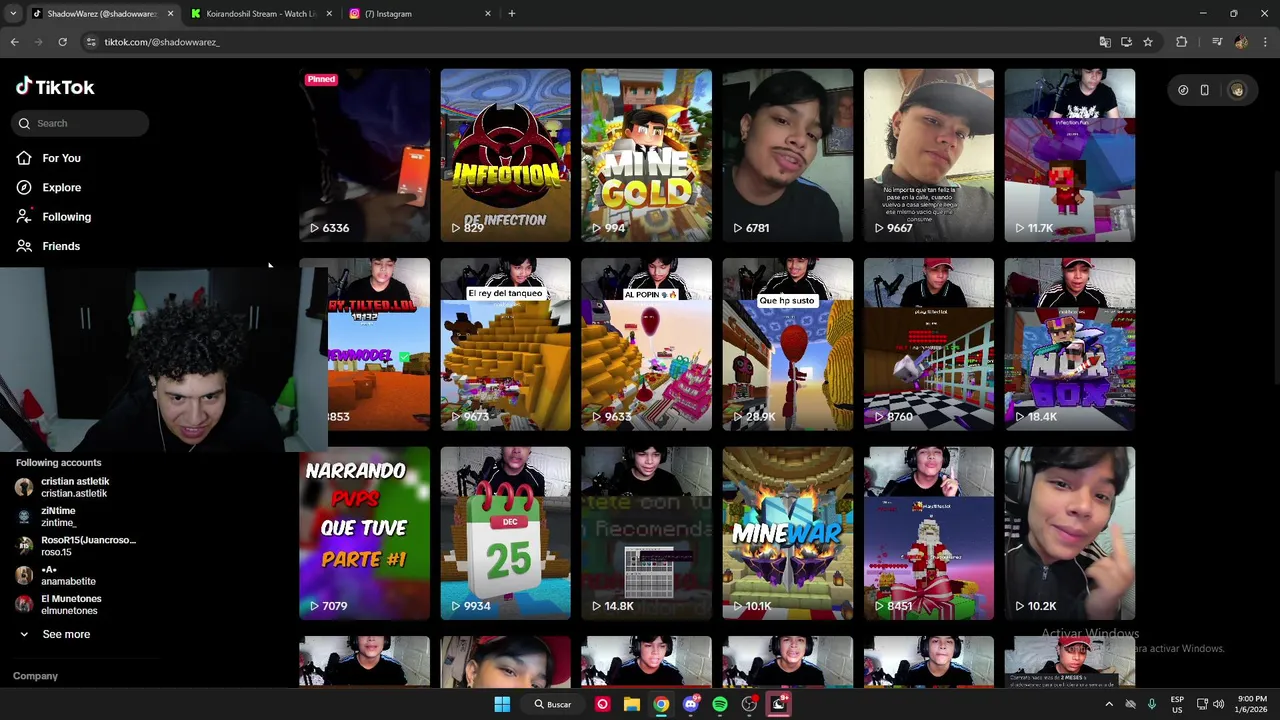This screenshot has width=1280, height=720.
Task: Click the TikTok Search field
Action: point(82,123)
